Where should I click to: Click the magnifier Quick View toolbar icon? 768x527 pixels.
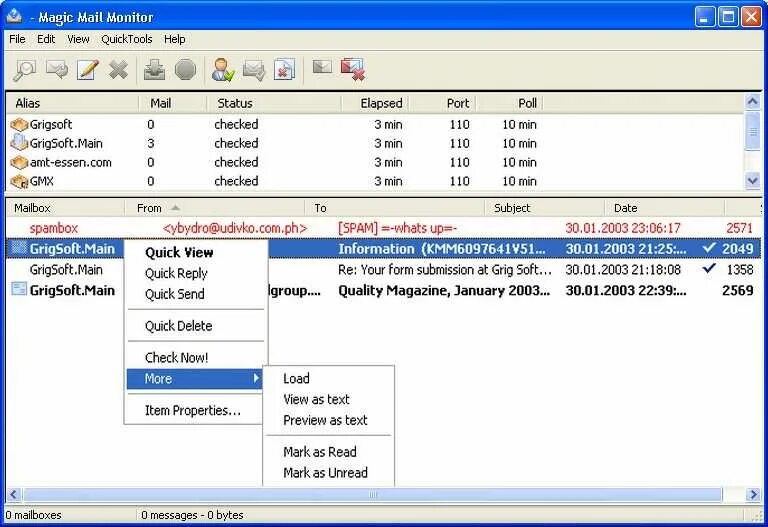click(24, 70)
